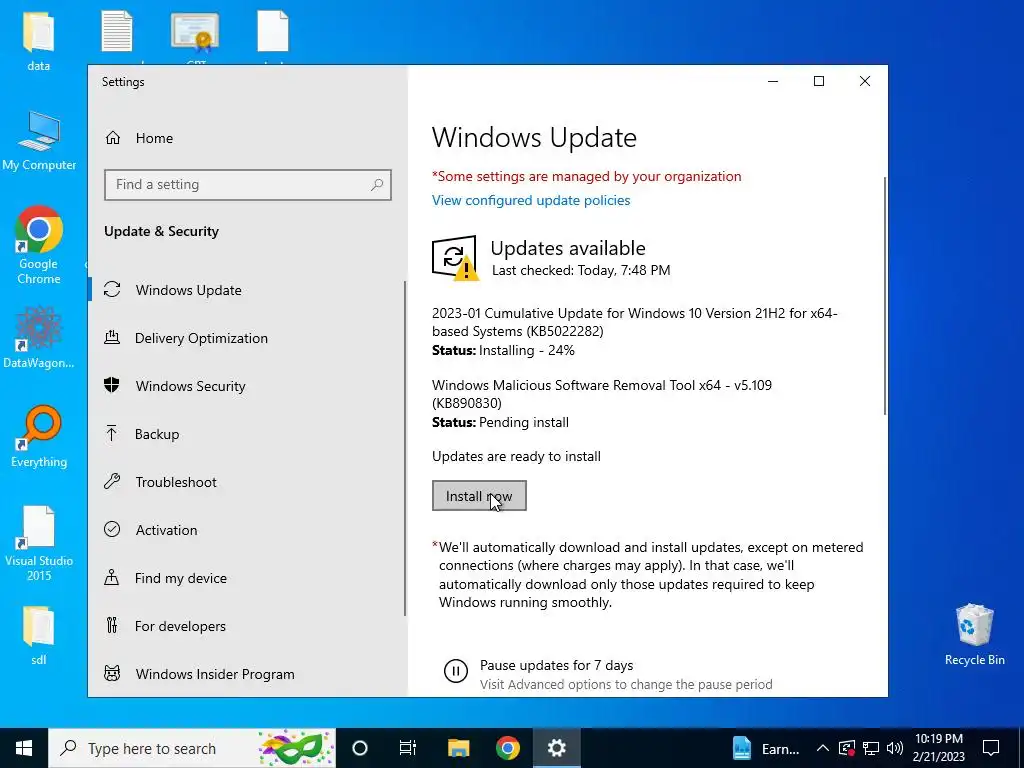Open Delivery Optimization settings

pos(247,338)
